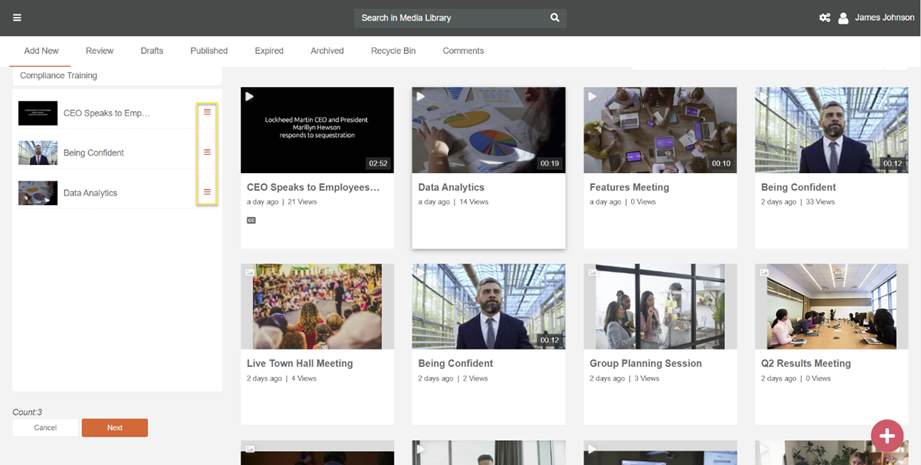This screenshot has height=465, width=921.
Task: Play the Features Meeting video thumbnail
Action: pos(660,130)
